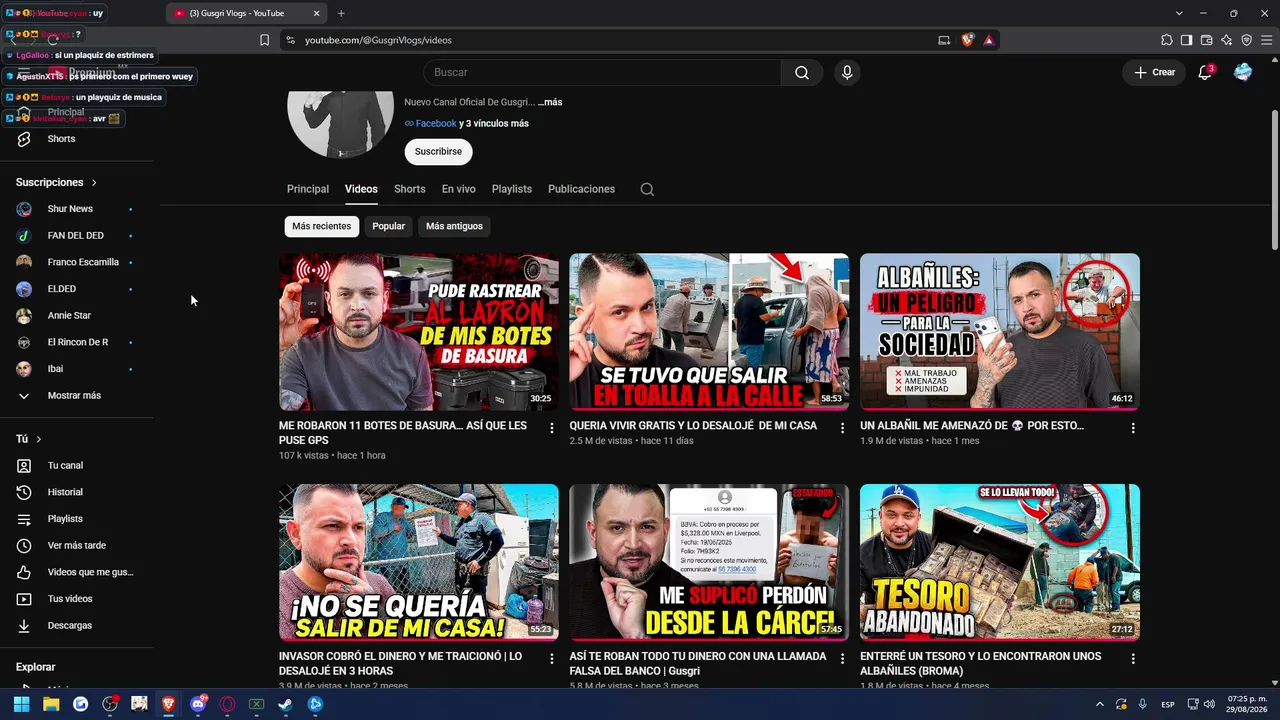Open options for the INVASOR COBRÓ video
Screen dimensions: 1280x720
pos(551,659)
